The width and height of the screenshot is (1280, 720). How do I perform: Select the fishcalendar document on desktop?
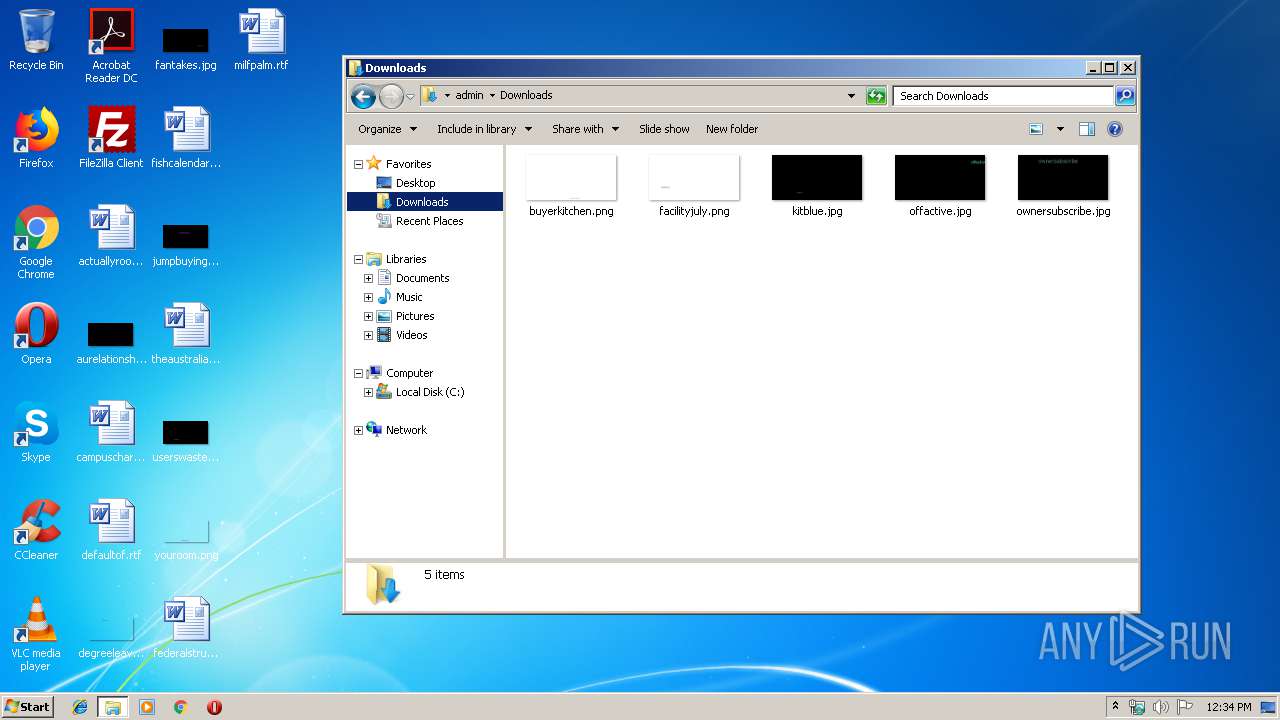point(186,138)
